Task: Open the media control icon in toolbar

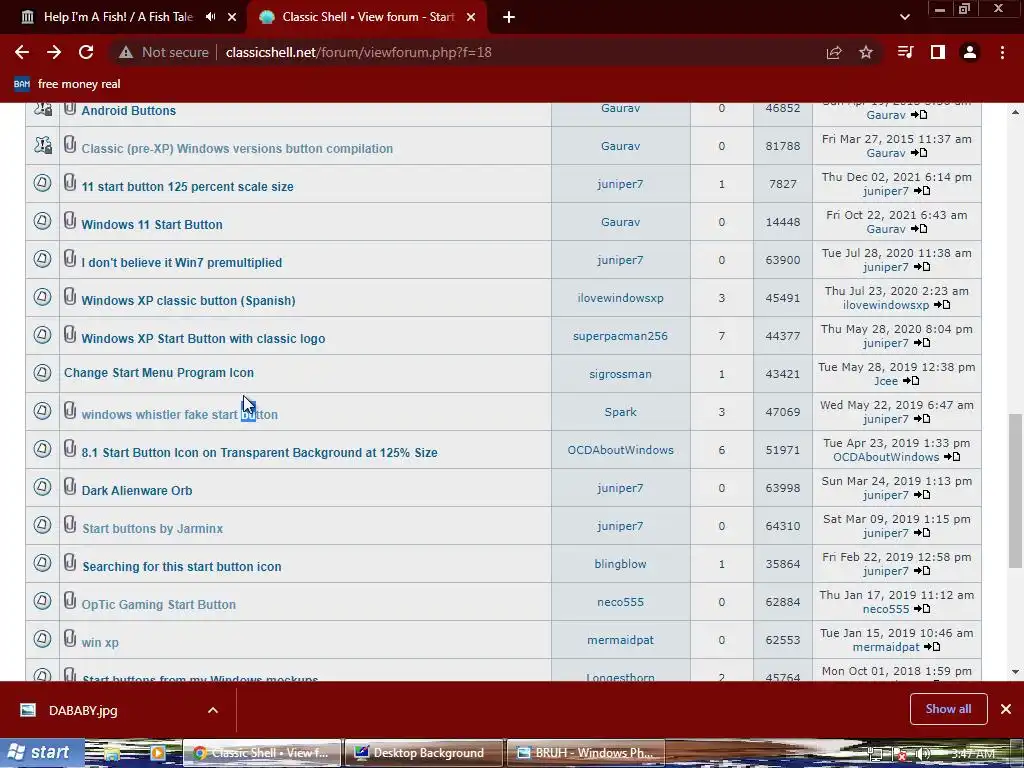Action: pyautogui.click(x=905, y=52)
